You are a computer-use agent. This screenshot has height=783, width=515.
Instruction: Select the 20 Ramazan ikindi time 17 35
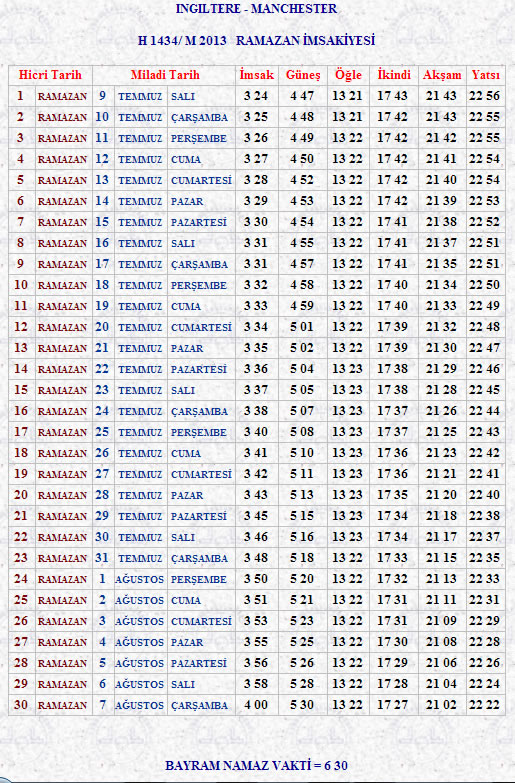point(393,494)
